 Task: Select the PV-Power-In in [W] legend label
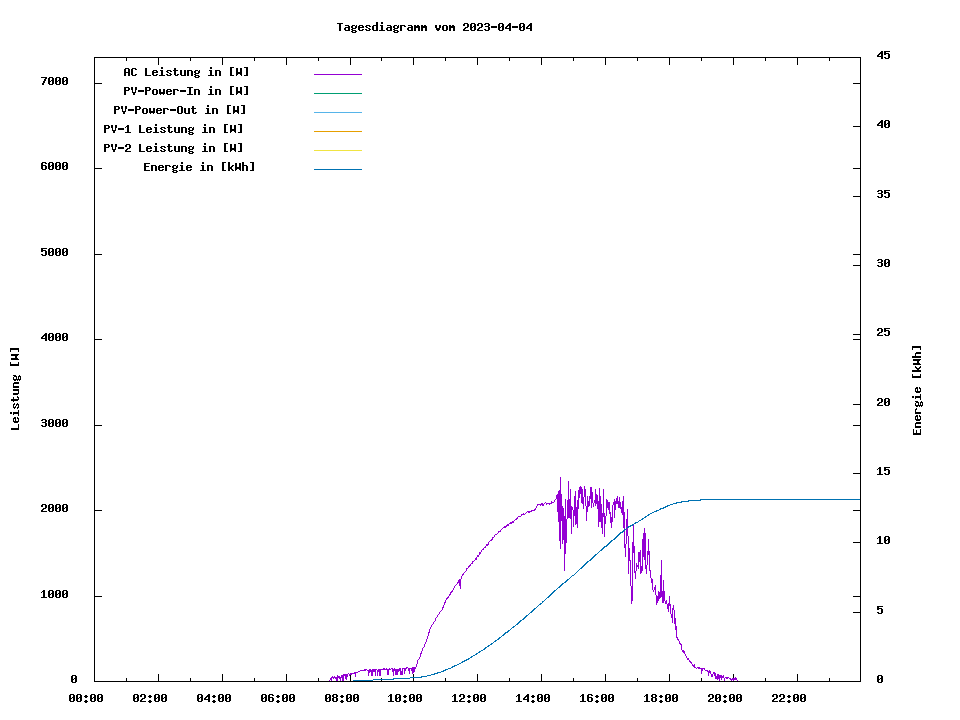(186, 91)
